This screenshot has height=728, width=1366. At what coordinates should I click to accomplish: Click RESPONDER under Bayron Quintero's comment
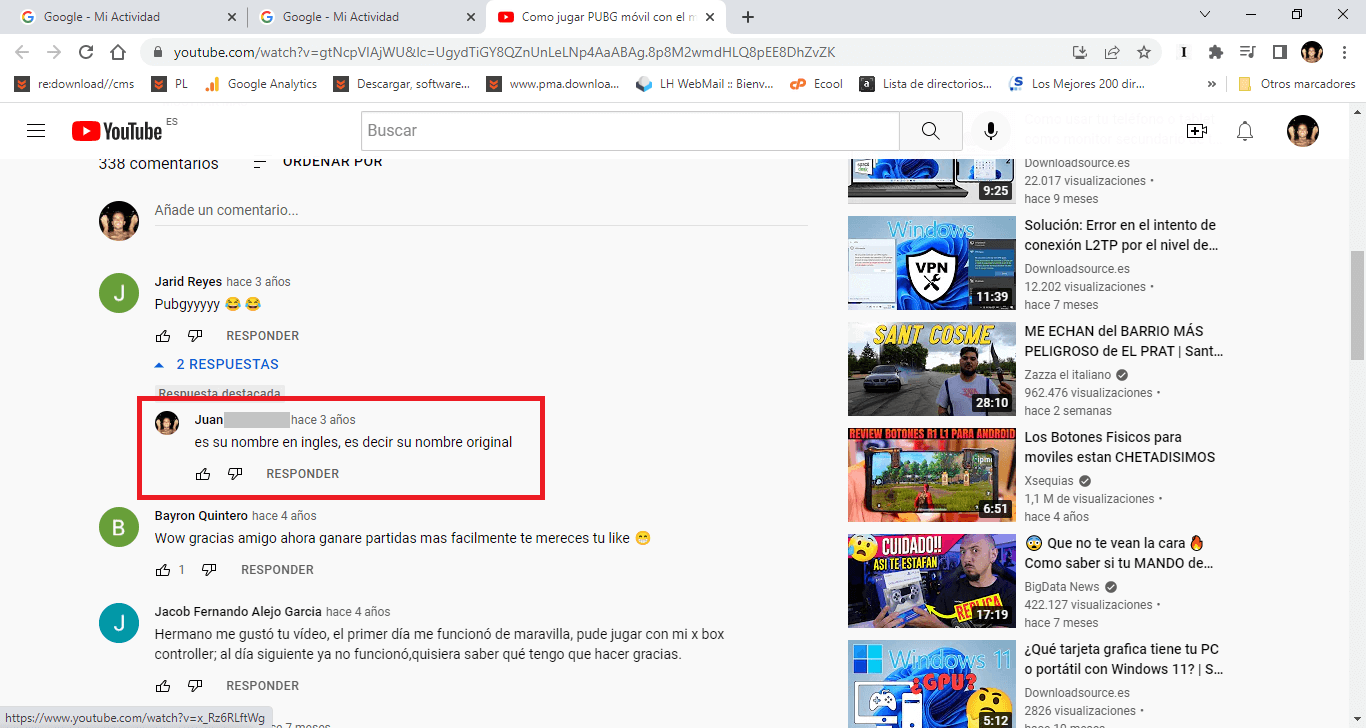277,570
